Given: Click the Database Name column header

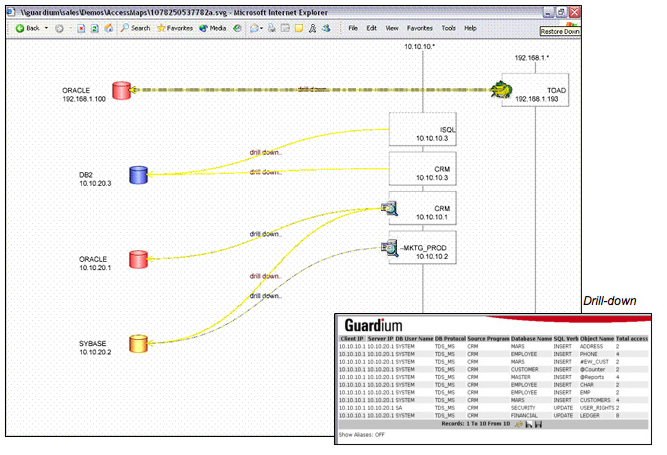Looking at the screenshot, I should [531, 338].
